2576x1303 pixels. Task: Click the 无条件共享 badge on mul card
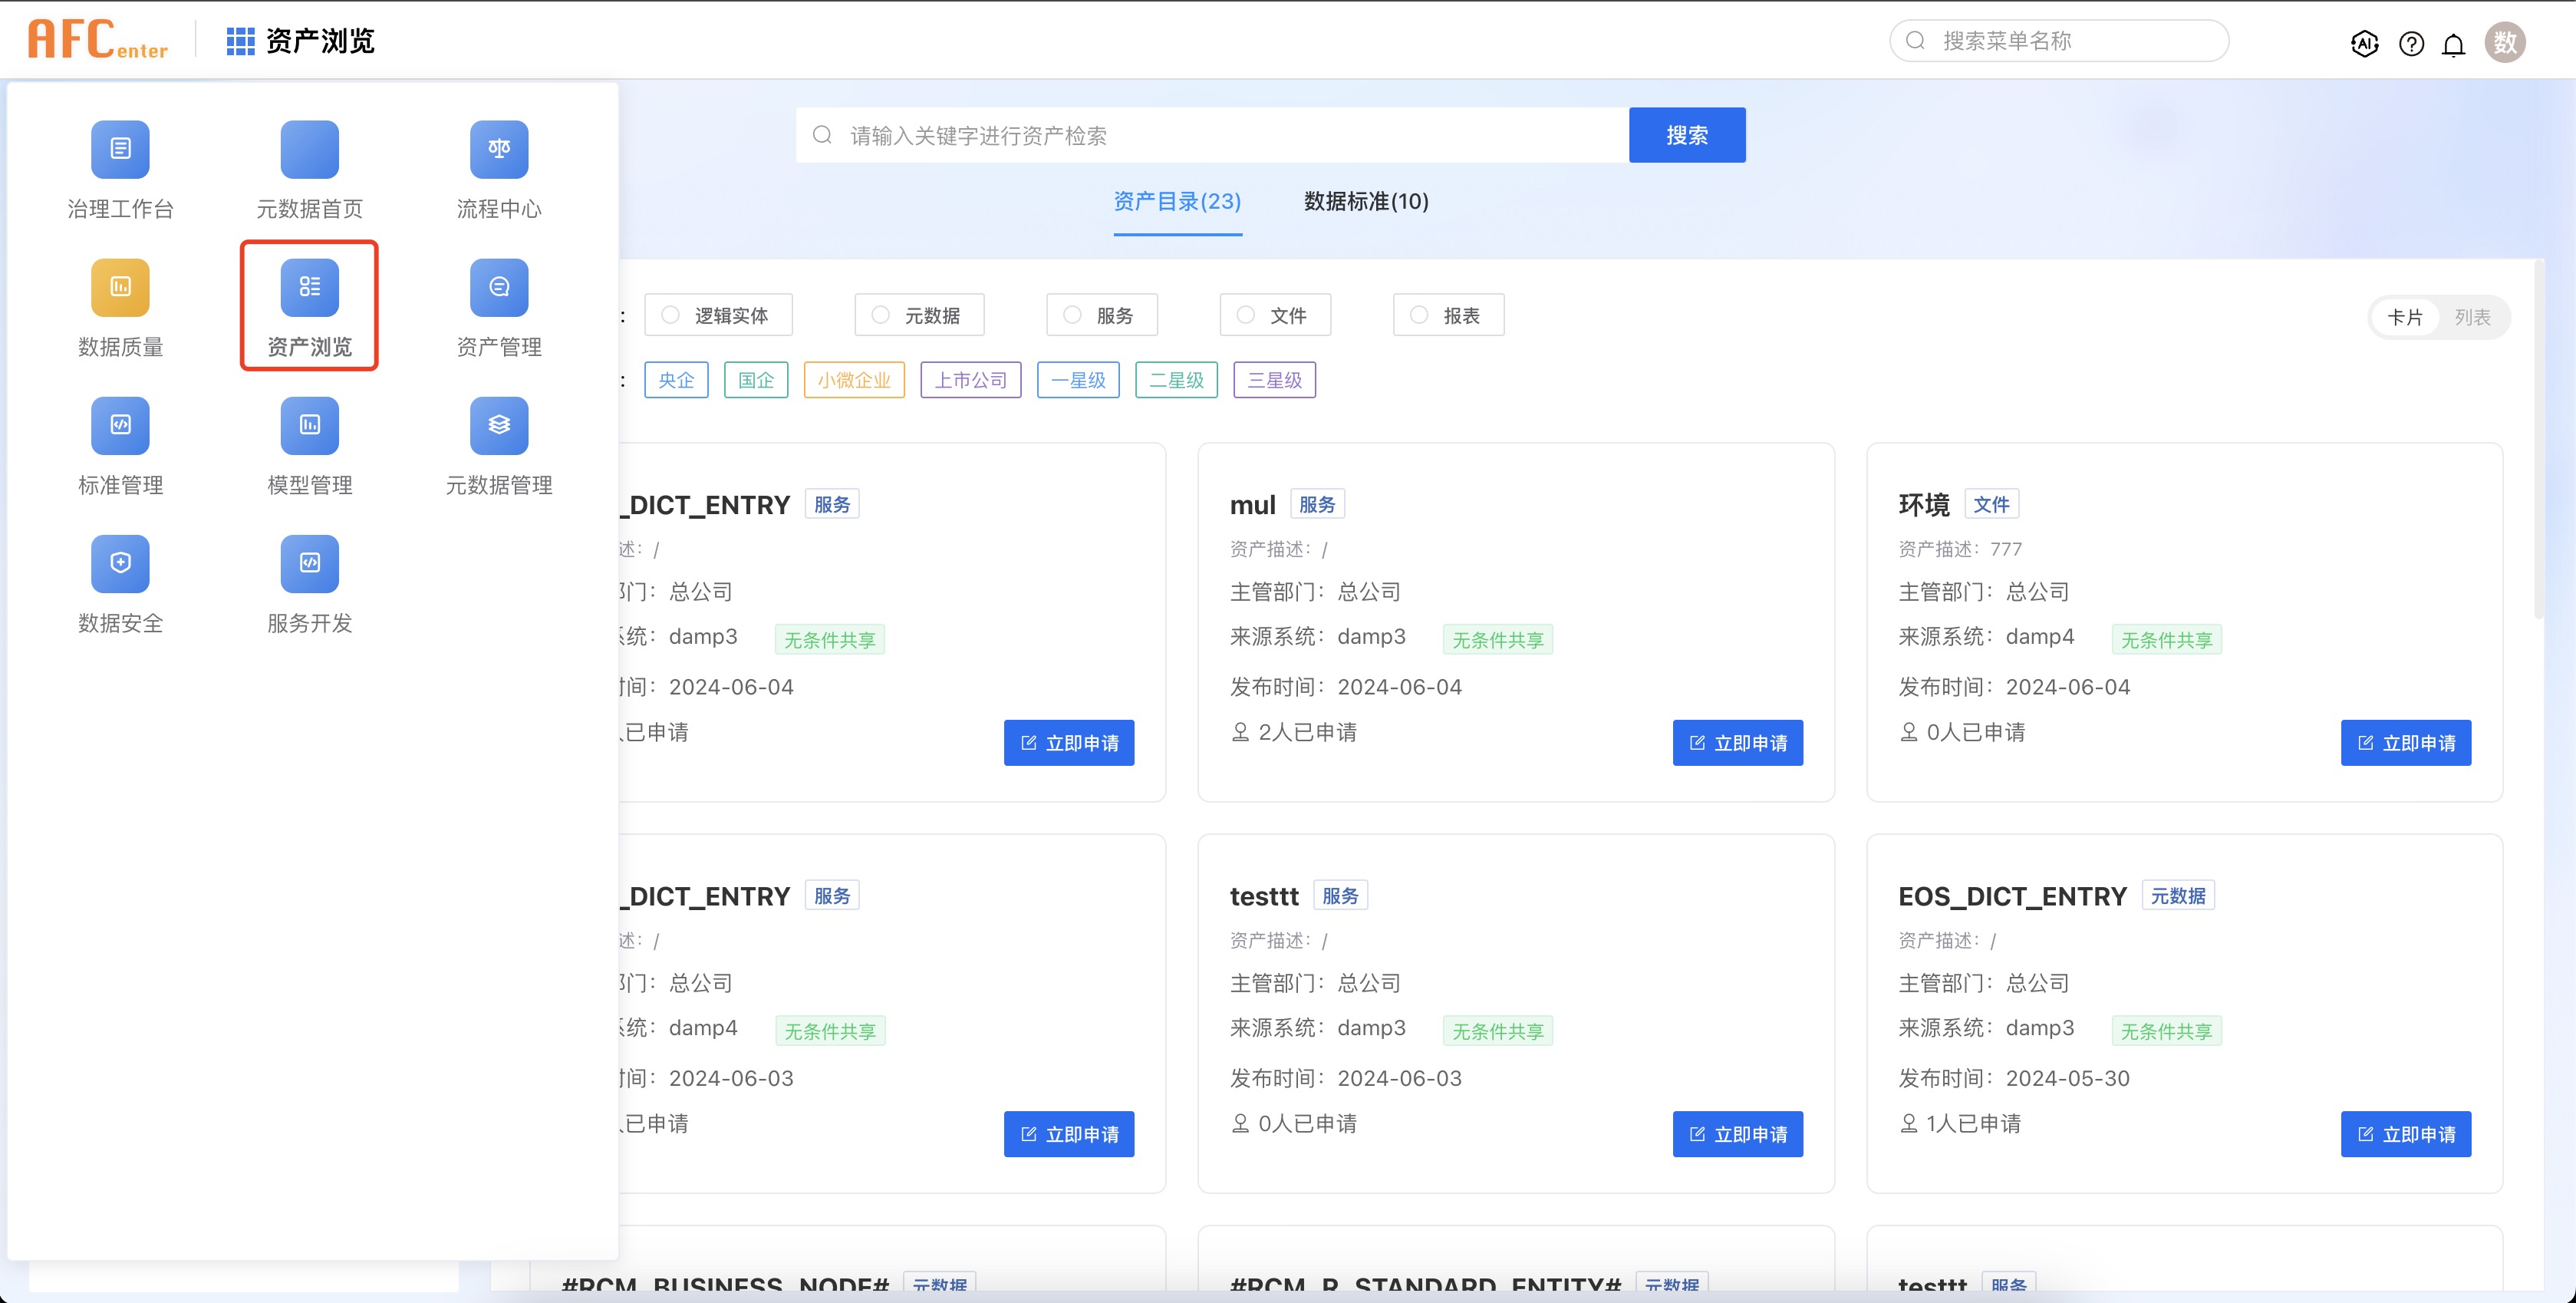tap(1497, 640)
